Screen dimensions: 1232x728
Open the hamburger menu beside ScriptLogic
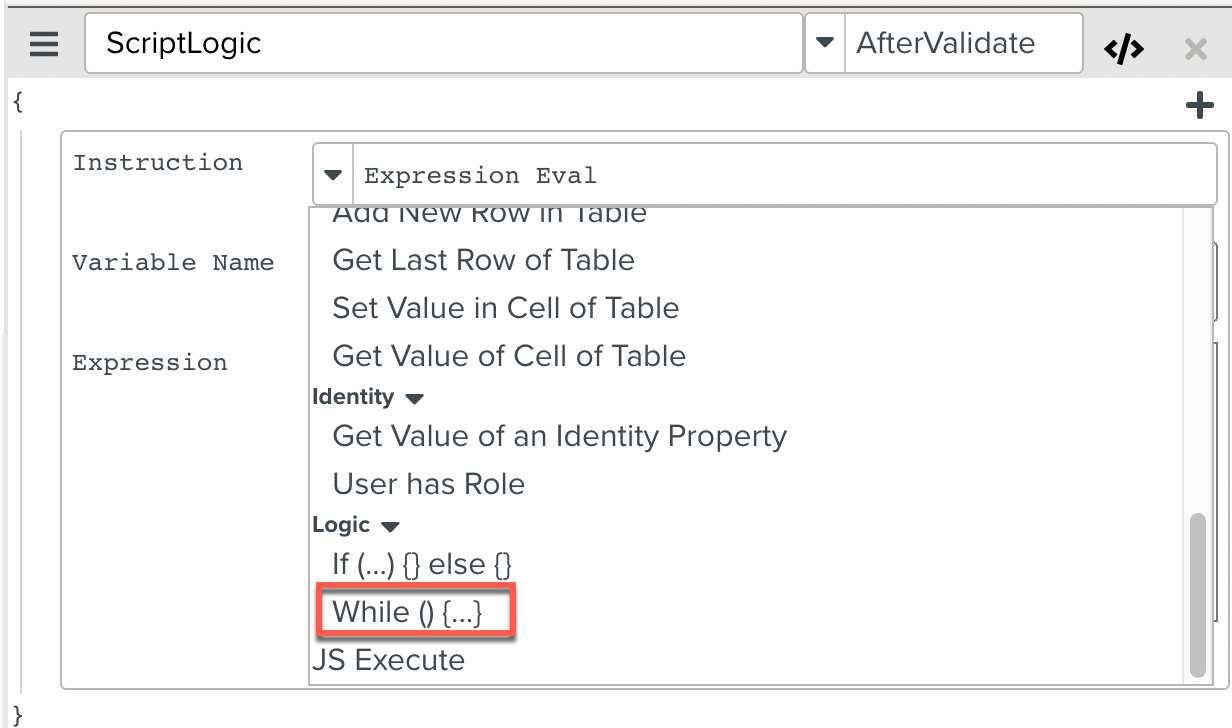[x=44, y=44]
